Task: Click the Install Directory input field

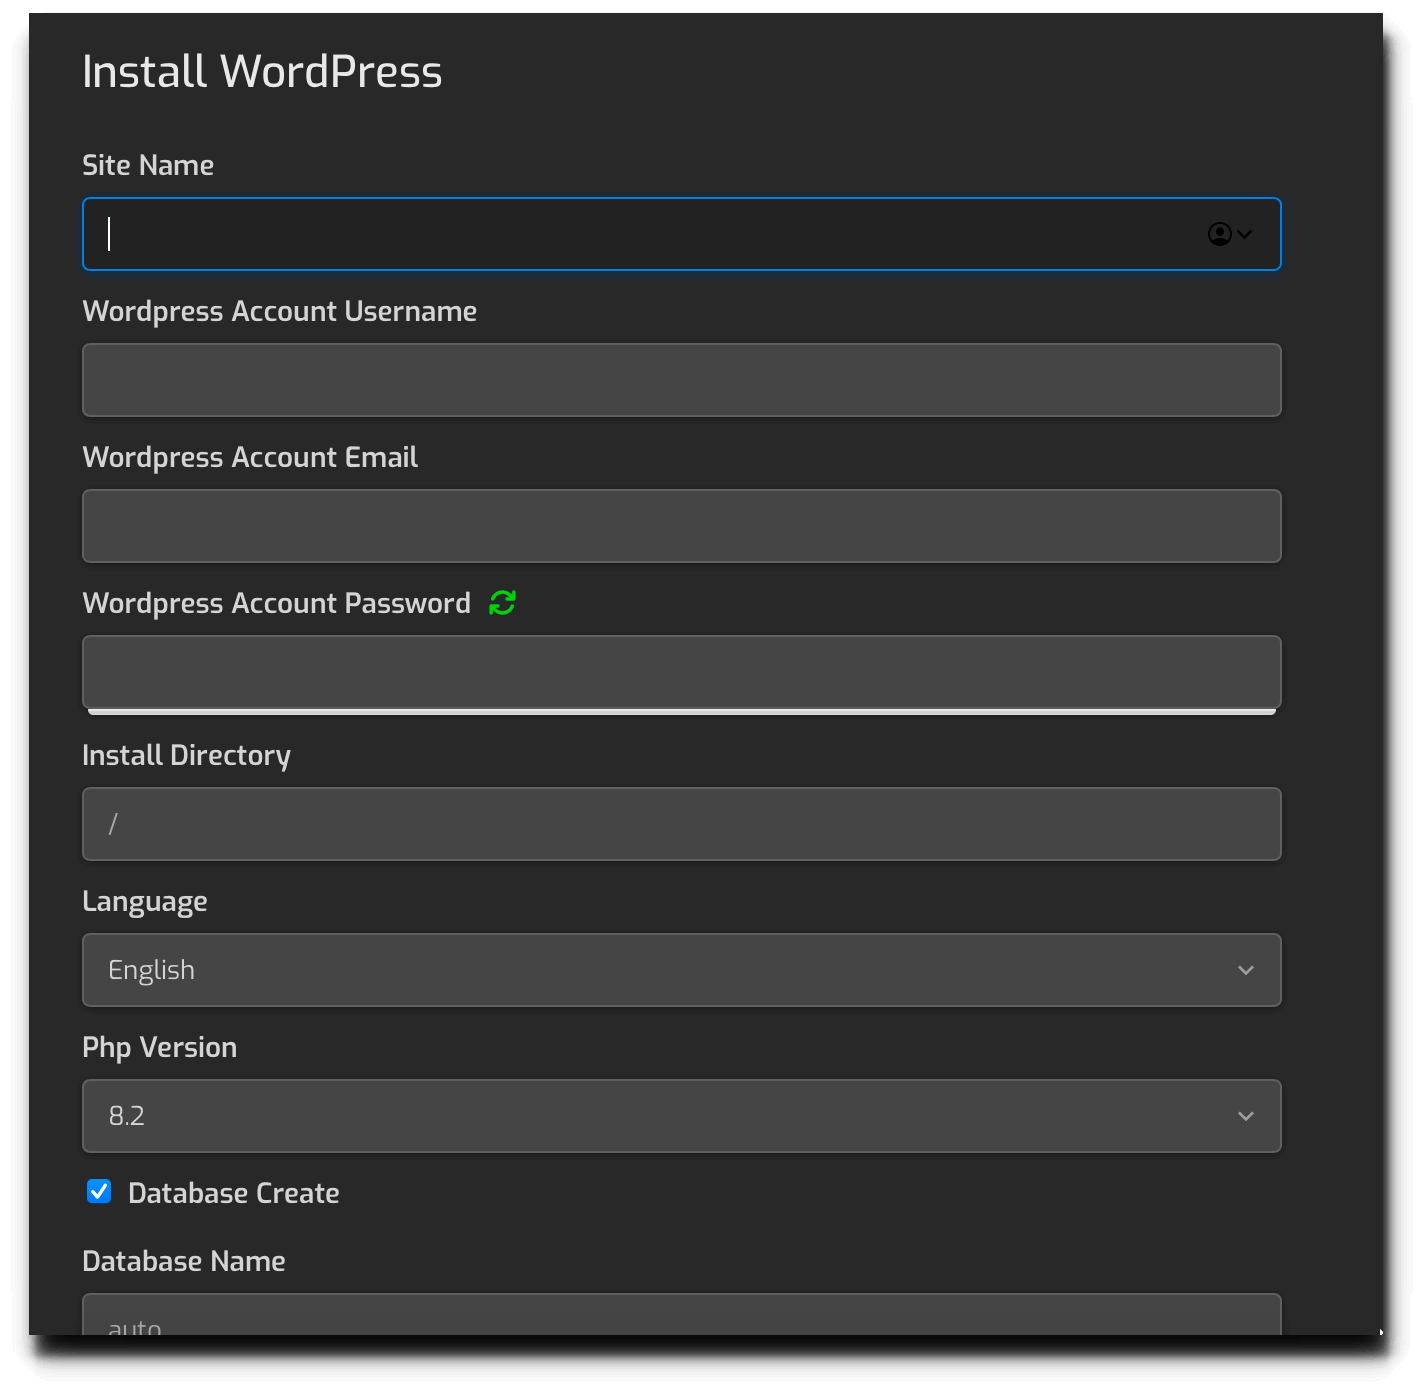Action: (x=682, y=824)
